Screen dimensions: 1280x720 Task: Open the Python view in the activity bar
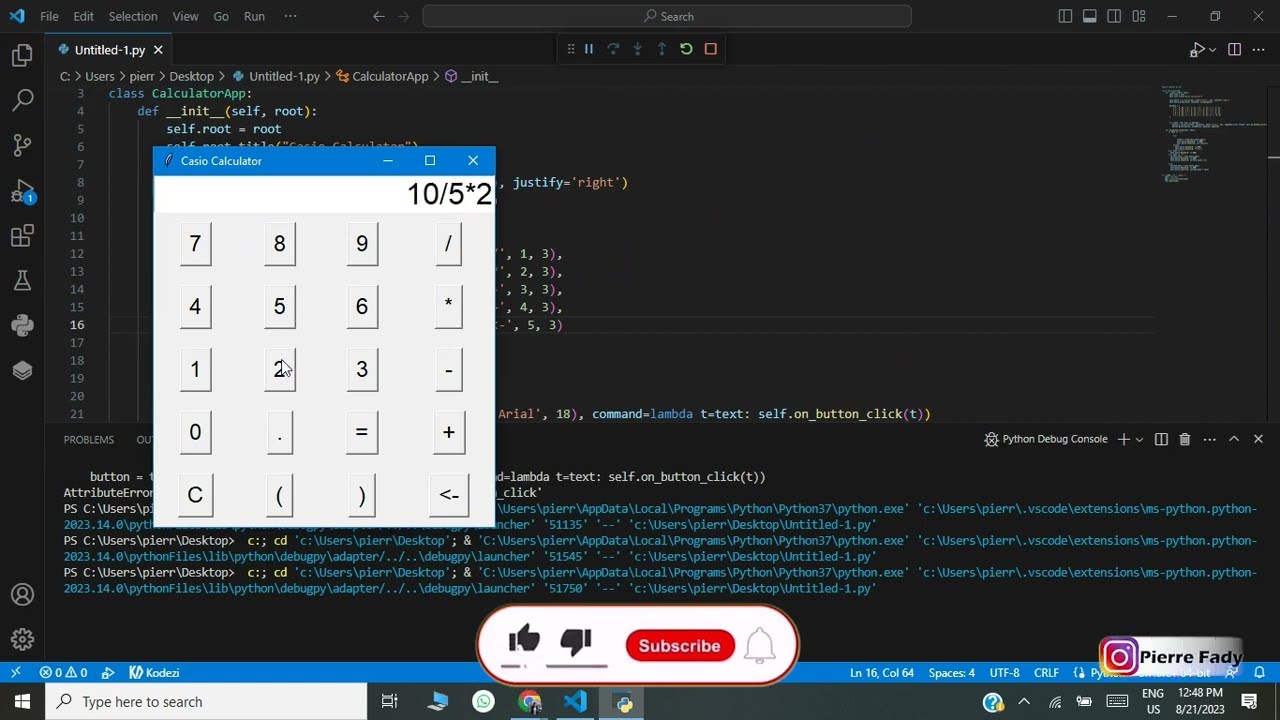(22, 326)
